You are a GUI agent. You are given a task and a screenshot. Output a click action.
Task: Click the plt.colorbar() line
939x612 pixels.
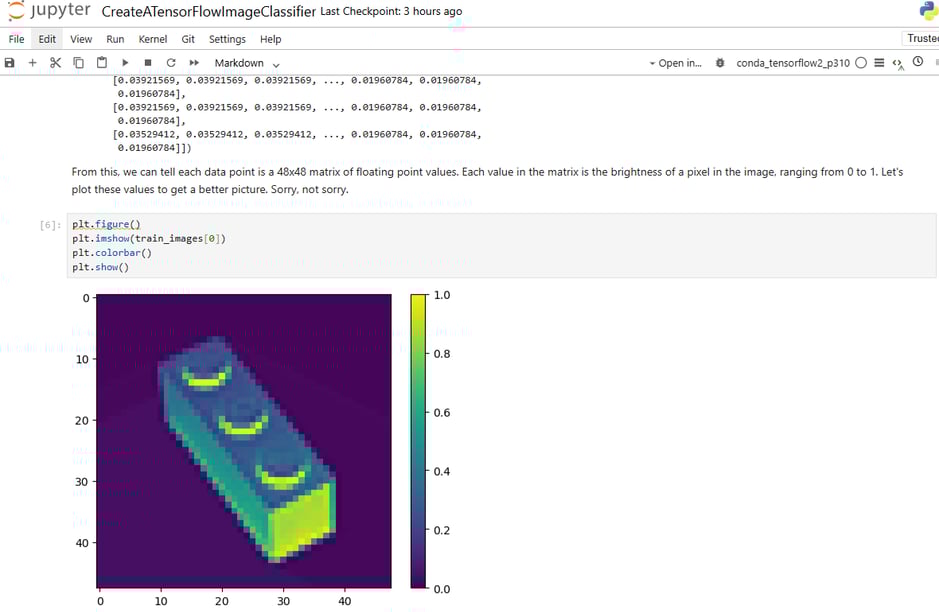pos(112,253)
